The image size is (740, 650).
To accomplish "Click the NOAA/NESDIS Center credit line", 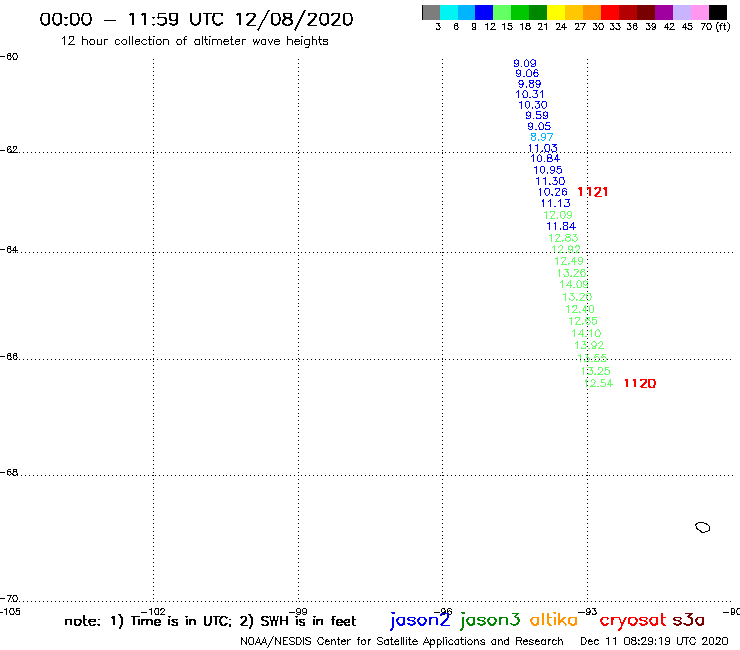I will tap(402, 642).
